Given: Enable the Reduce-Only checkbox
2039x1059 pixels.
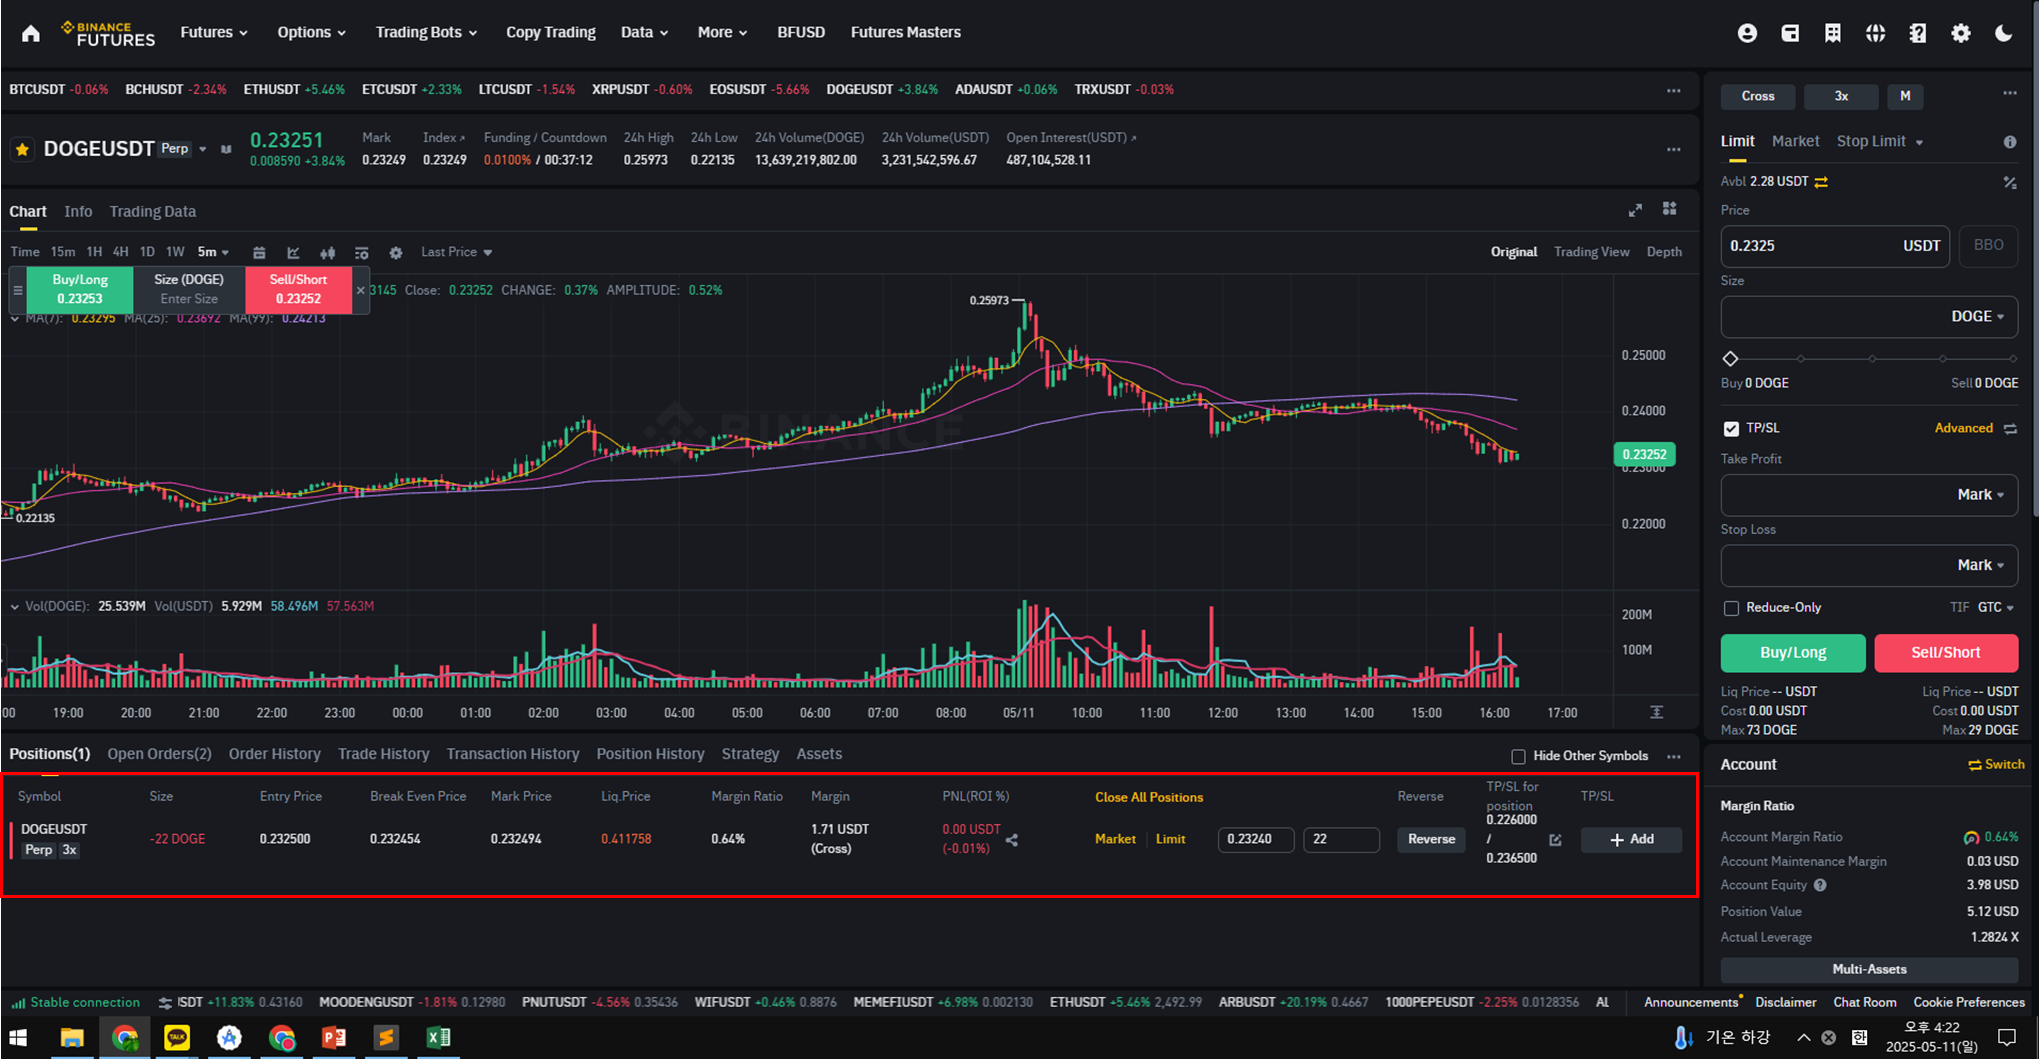Looking at the screenshot, I should coord(1731,608).
